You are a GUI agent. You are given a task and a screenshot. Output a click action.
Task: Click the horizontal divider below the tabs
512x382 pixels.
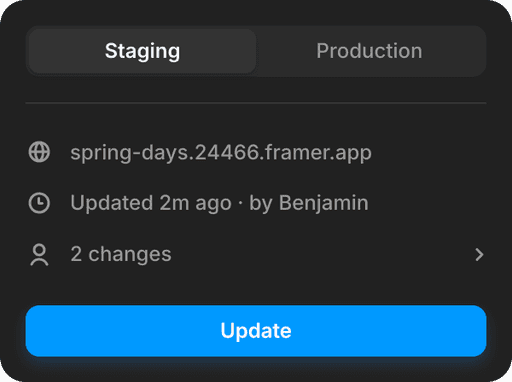pos(256,103)
